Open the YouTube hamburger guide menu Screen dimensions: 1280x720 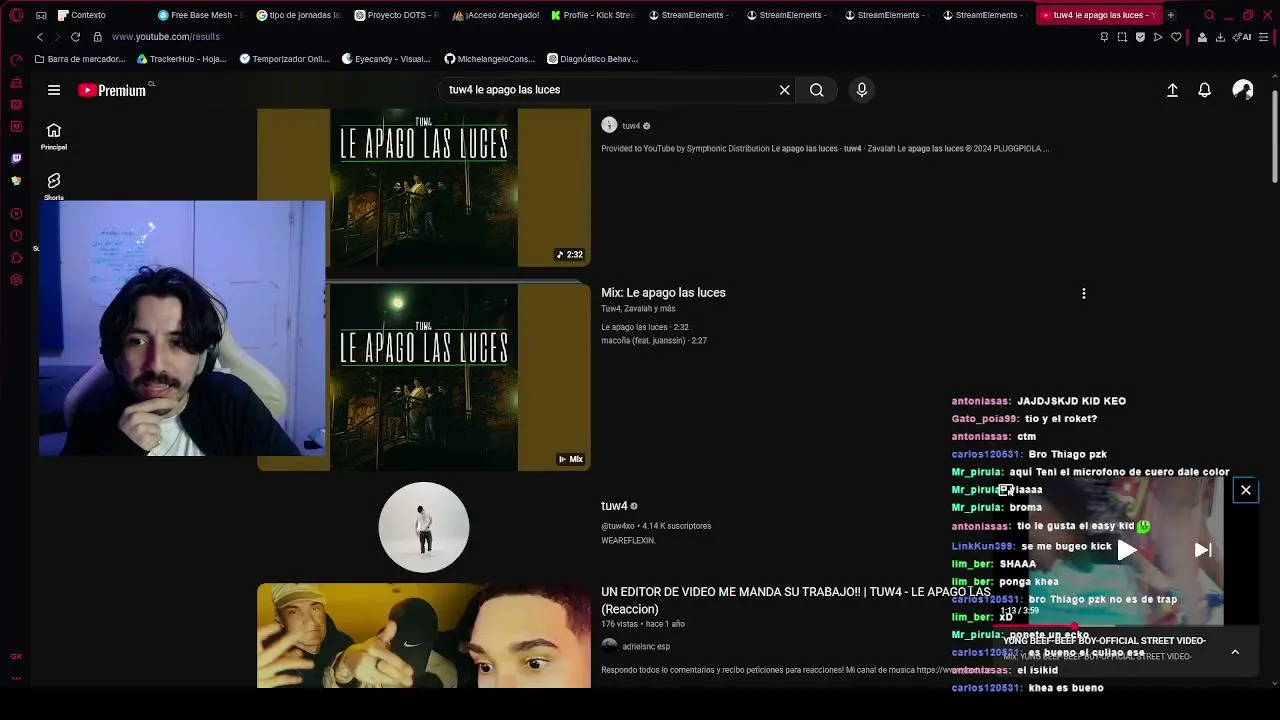(54, 90)
